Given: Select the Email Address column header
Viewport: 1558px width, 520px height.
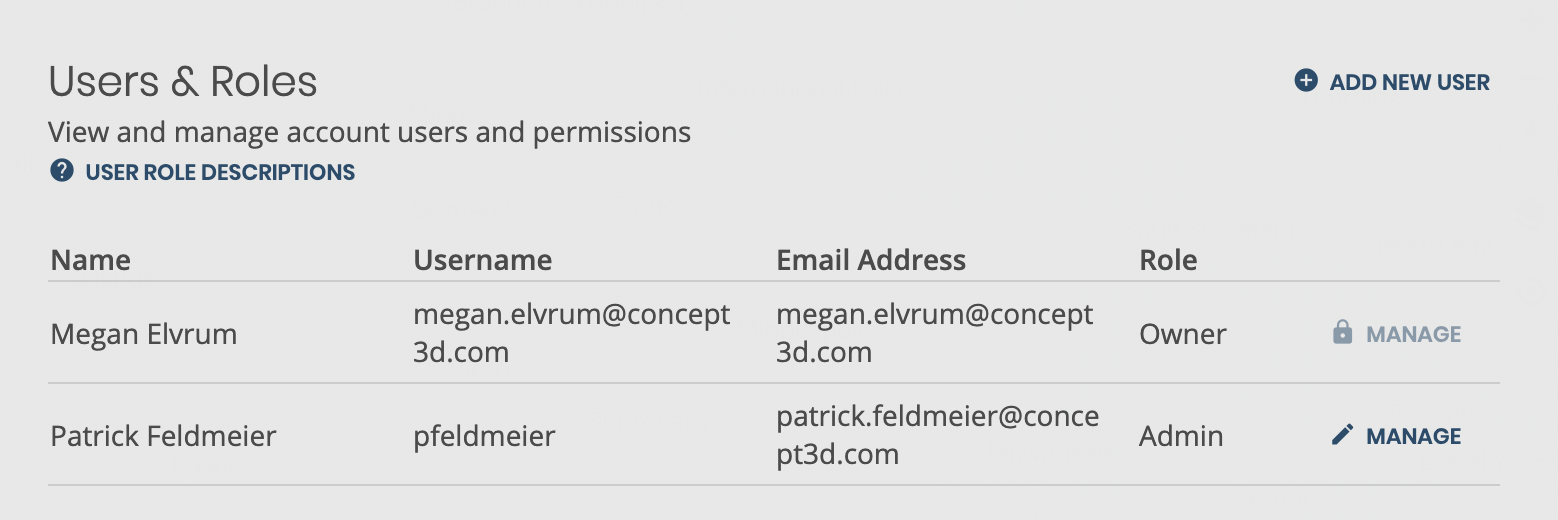Looking at the screenshot, I should (871, 260).
